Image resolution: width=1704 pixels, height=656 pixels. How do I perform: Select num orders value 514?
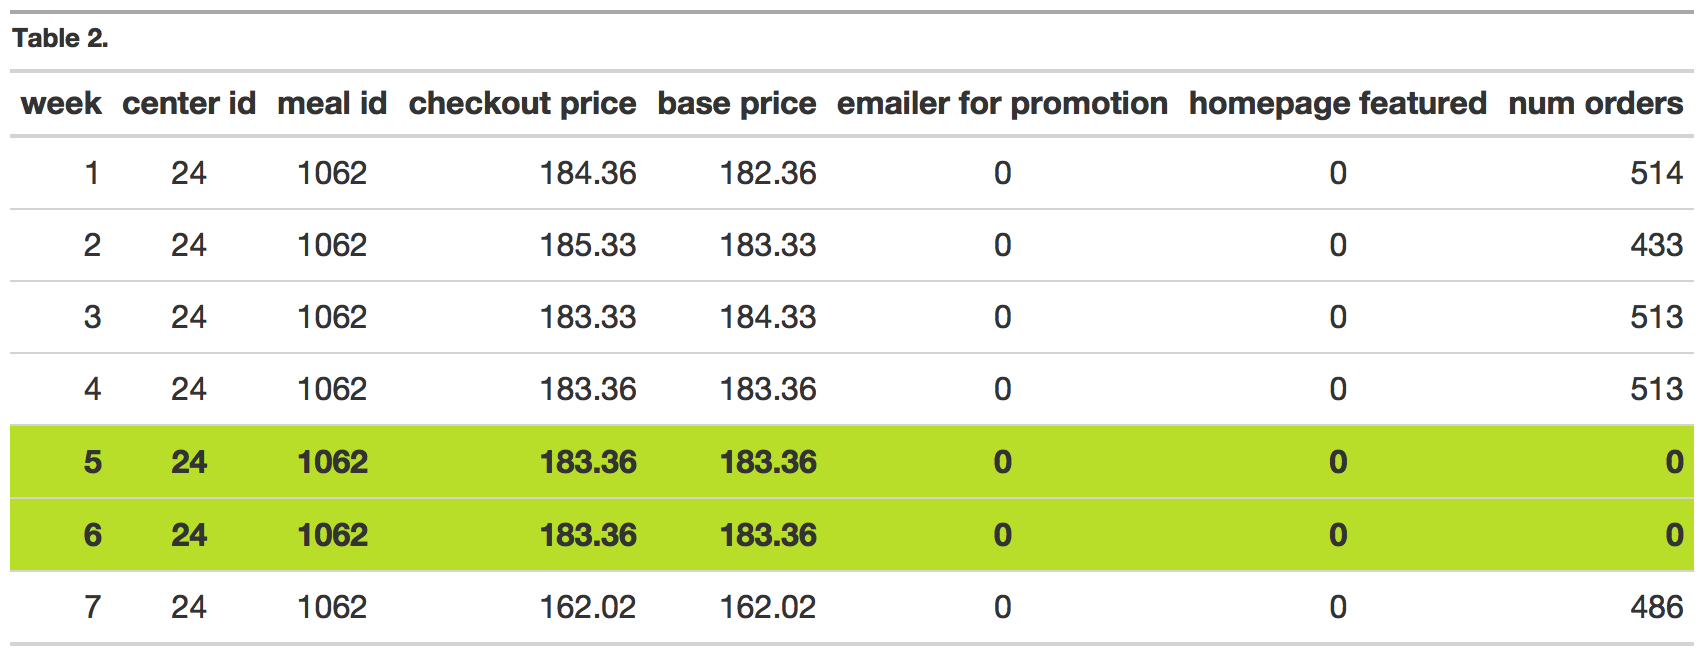coord(1656,173)
